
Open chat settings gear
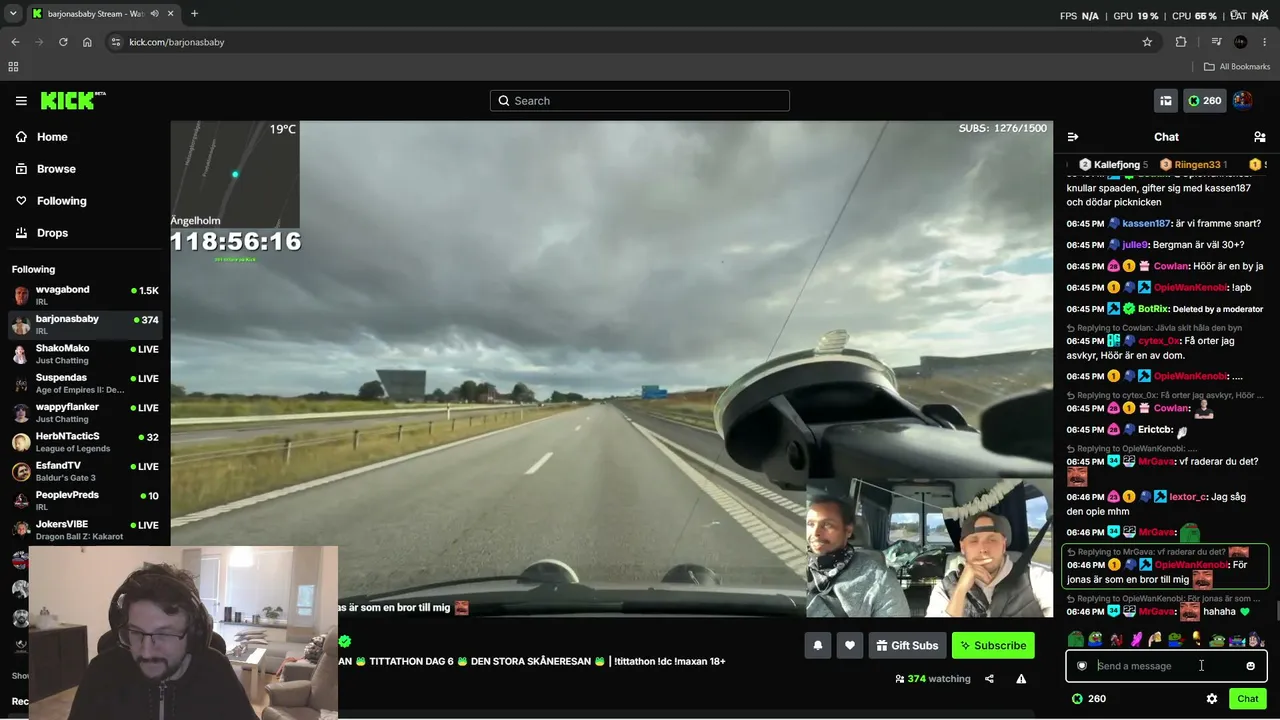(x=1212, y=699)
